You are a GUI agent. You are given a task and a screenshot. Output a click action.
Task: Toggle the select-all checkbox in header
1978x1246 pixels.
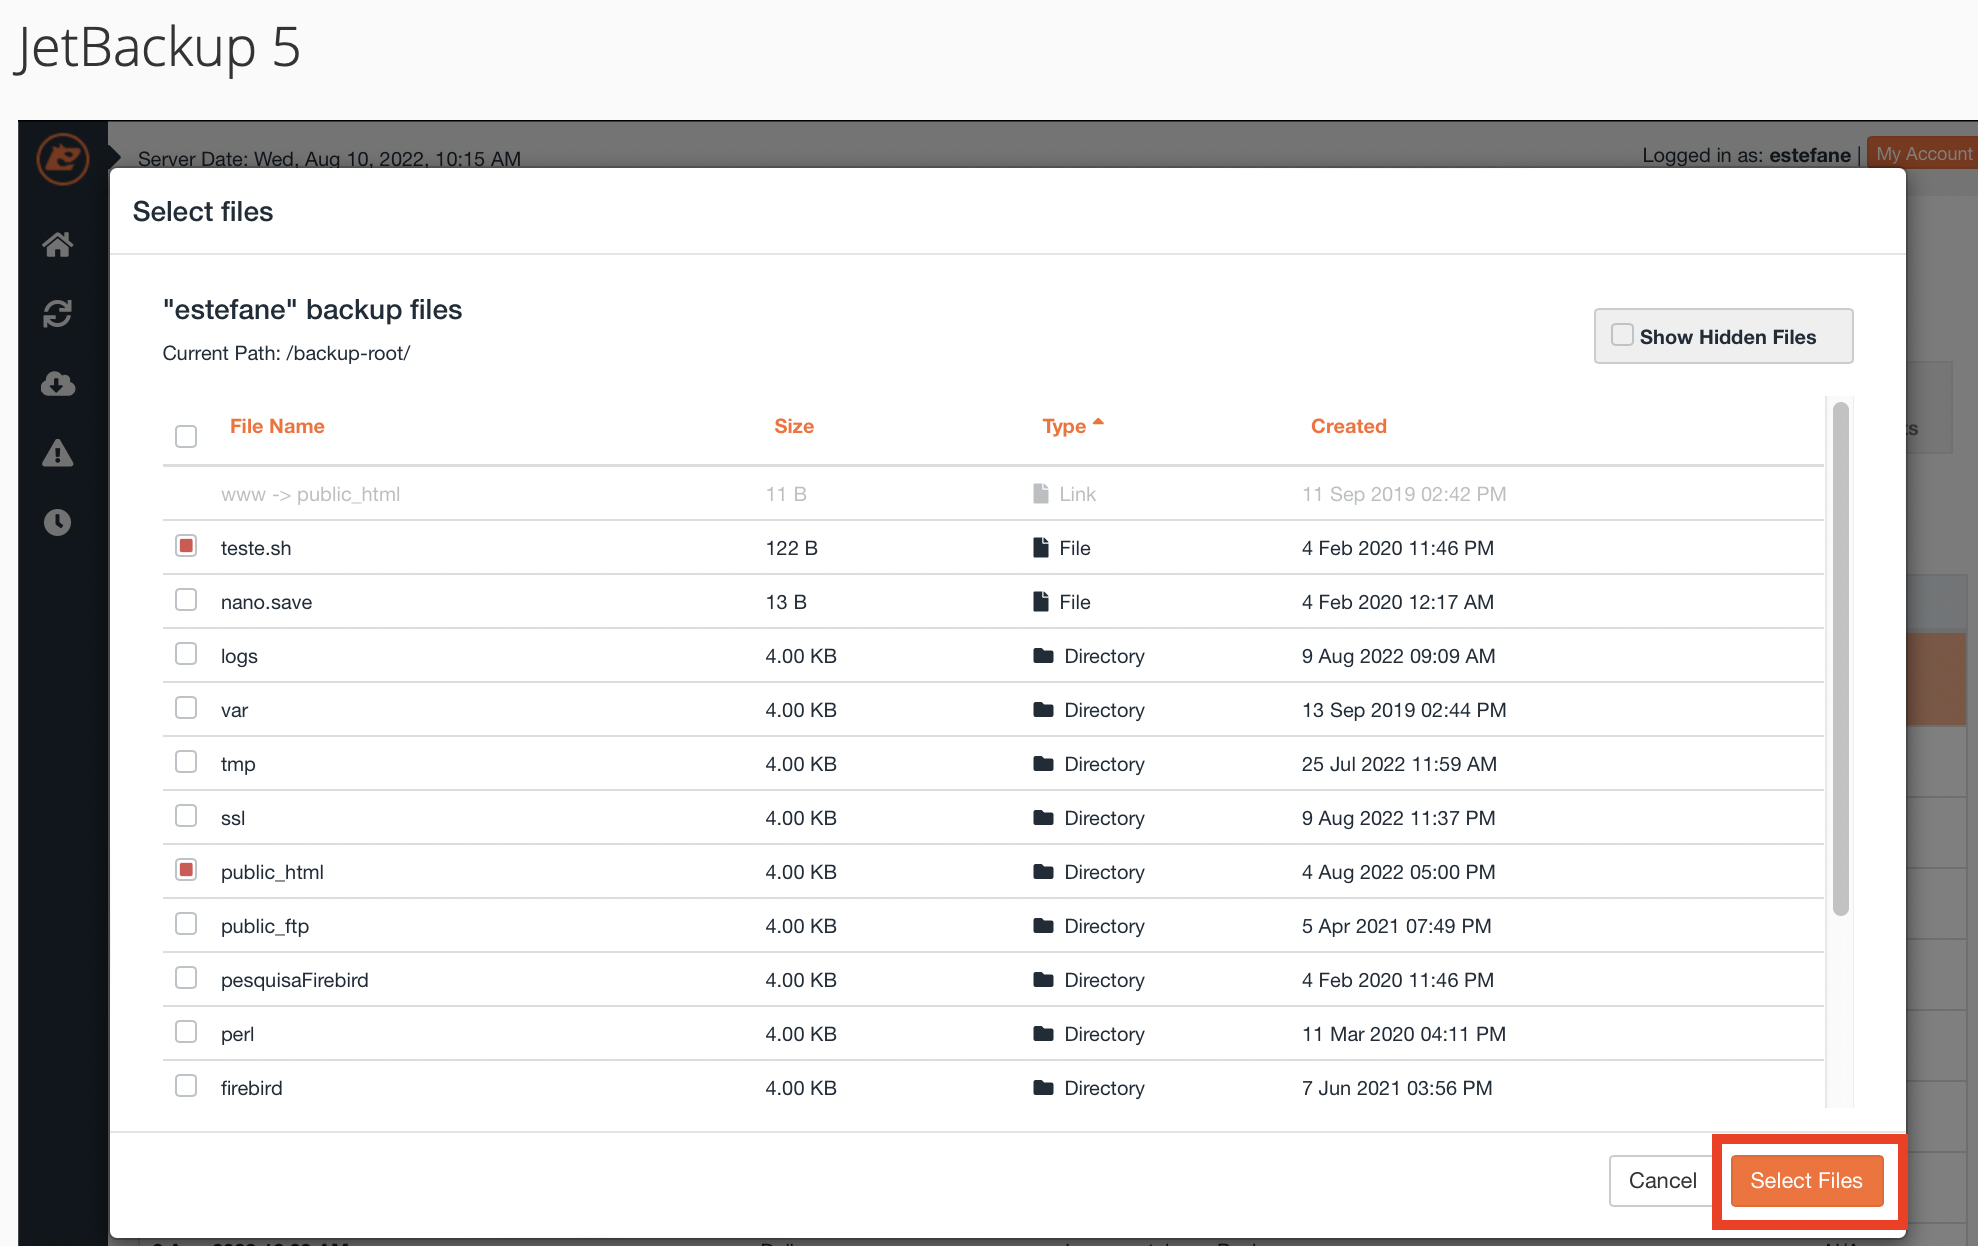(186, 436)
